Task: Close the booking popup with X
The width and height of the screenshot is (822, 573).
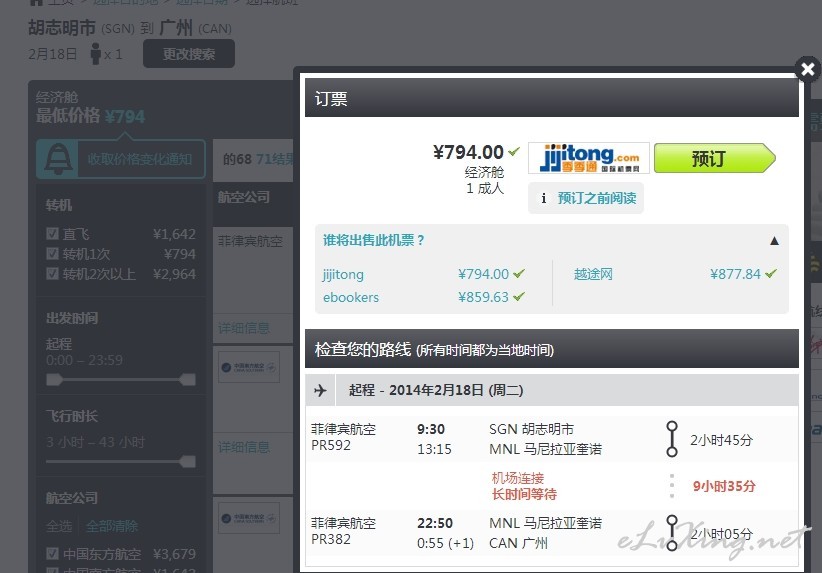Action: pyautogui.click(x=808, y=69)
